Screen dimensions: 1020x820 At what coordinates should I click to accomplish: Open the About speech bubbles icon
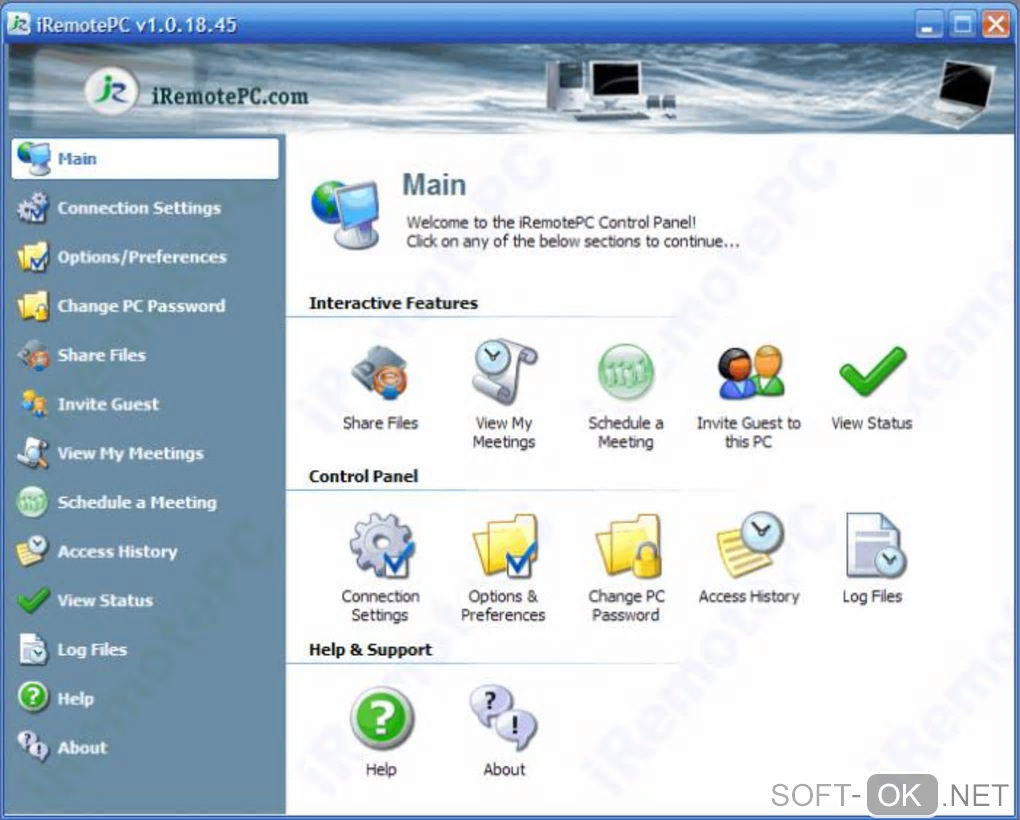click(x=503, y=717)
